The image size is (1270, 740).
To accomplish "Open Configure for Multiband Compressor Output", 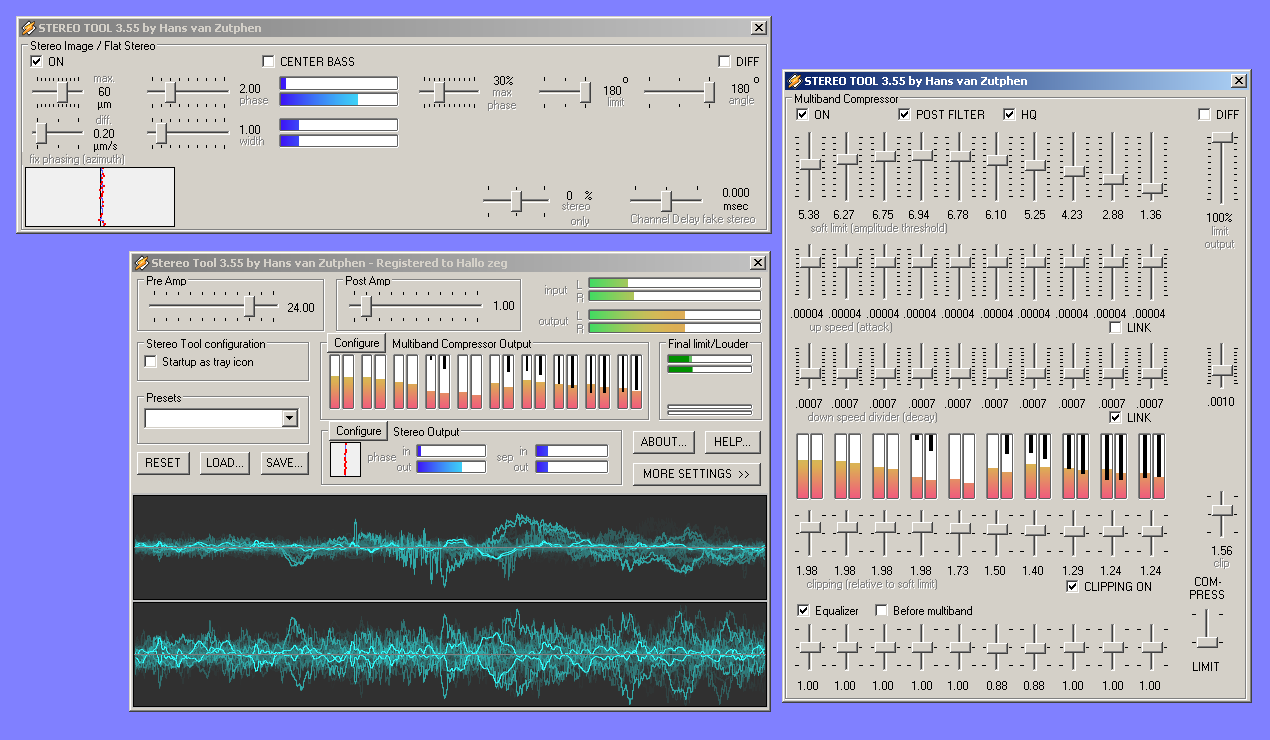I will point(357,344).
